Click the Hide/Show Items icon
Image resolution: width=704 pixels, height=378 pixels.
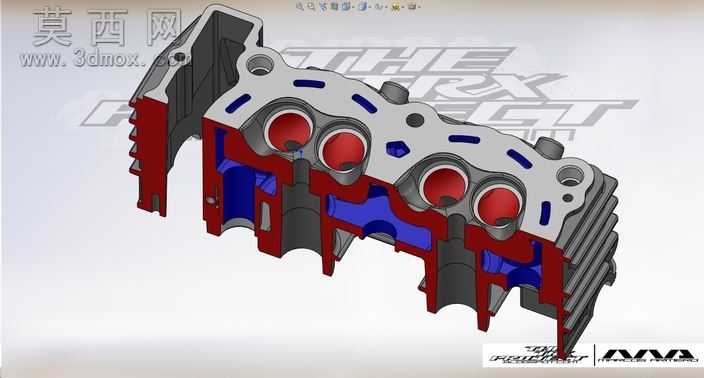[378, 6]
